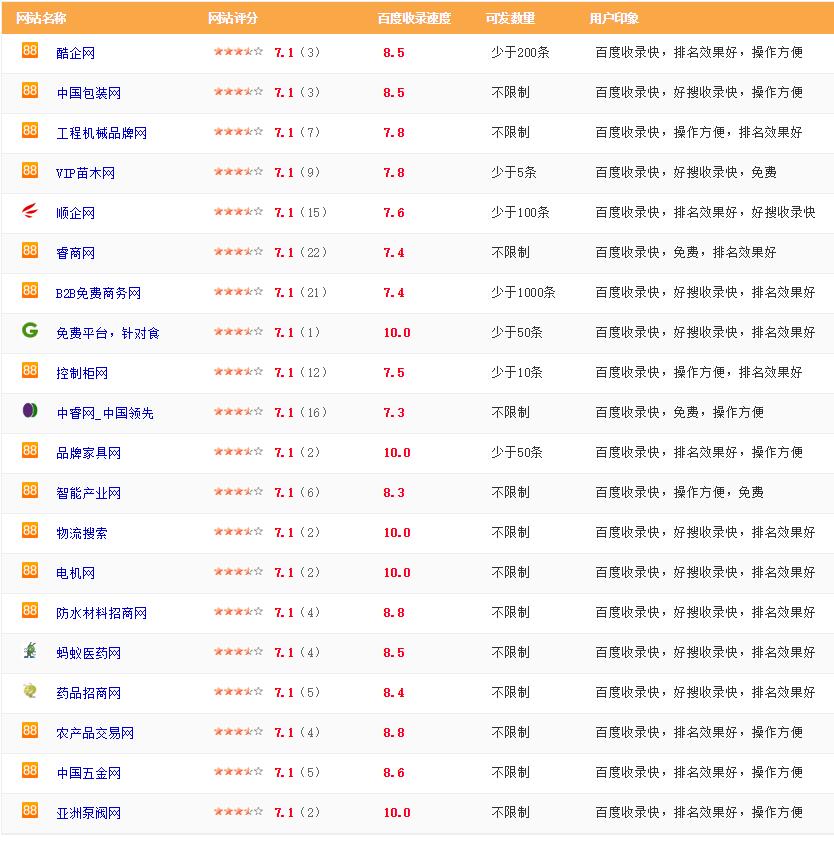Go to the 顺企网 site link

tap(76, 213)
